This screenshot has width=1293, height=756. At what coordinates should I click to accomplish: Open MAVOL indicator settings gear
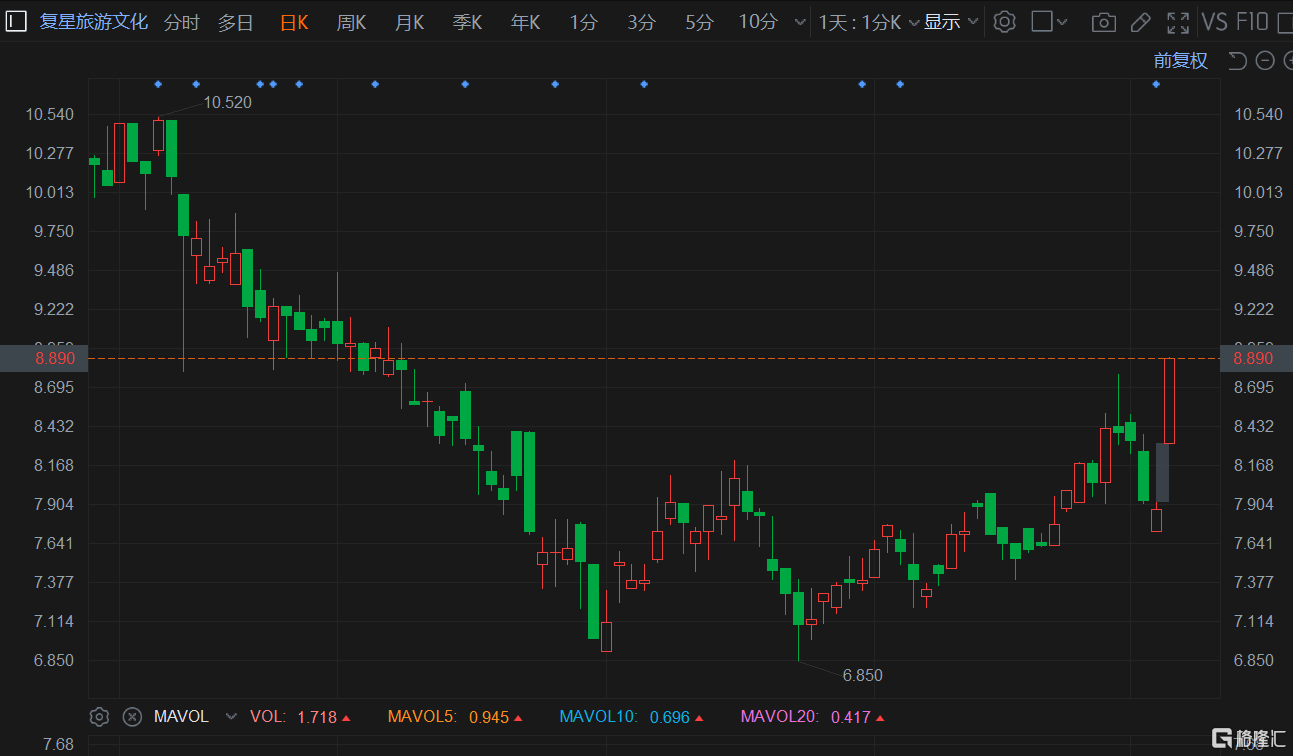point(99,716)
